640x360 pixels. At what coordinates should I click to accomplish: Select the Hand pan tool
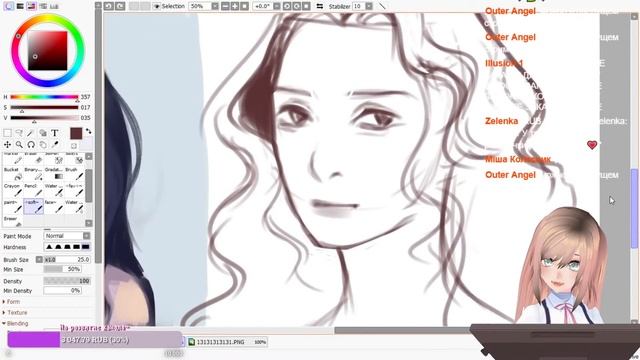click(43, 144)
